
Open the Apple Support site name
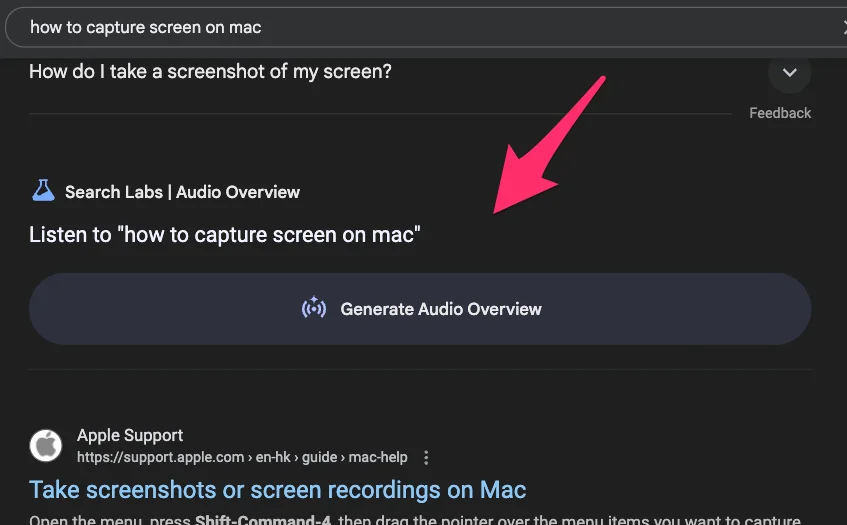coord(130,435)
